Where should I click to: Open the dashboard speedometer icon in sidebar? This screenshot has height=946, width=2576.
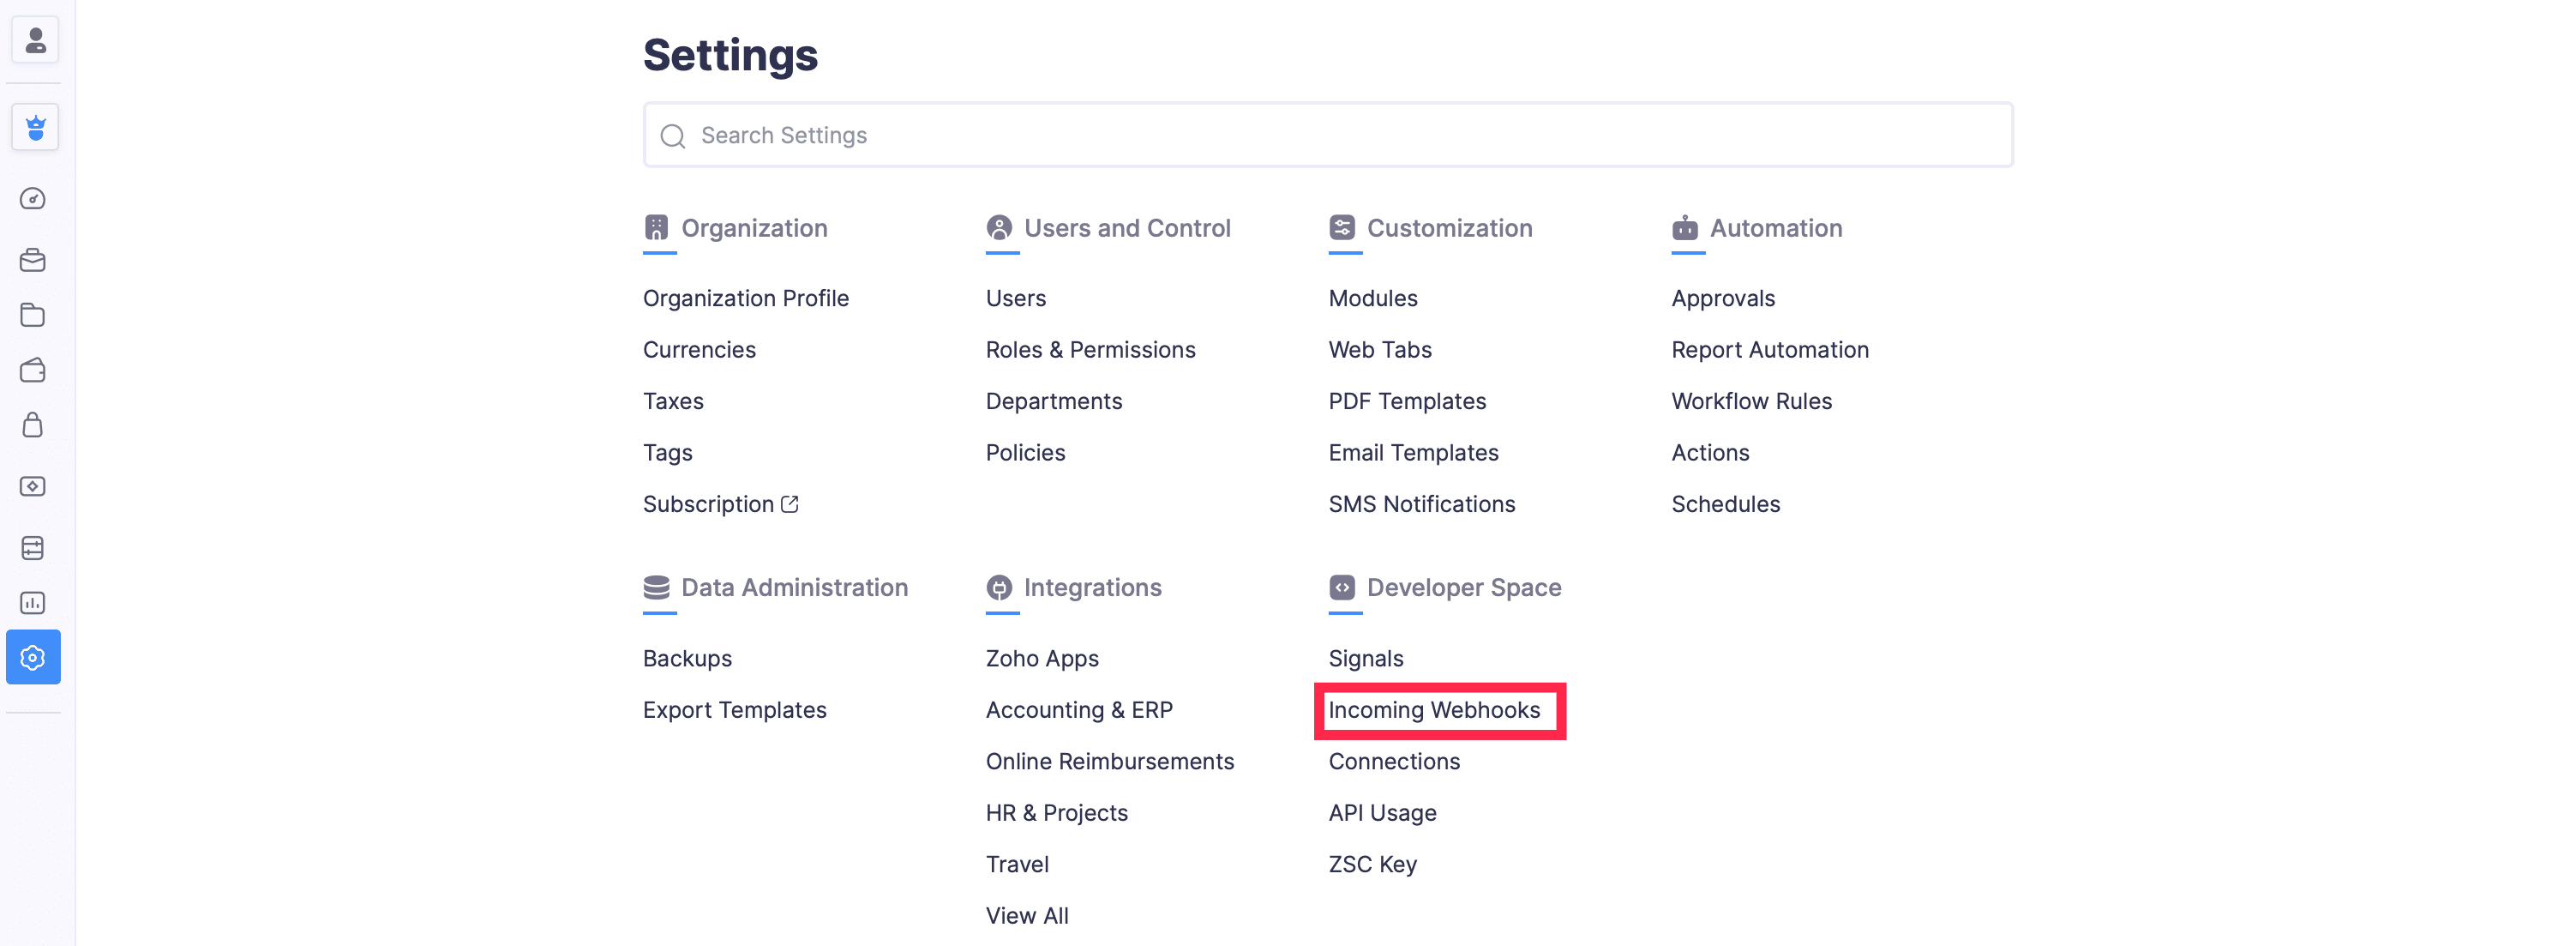(x=33, y=199)
